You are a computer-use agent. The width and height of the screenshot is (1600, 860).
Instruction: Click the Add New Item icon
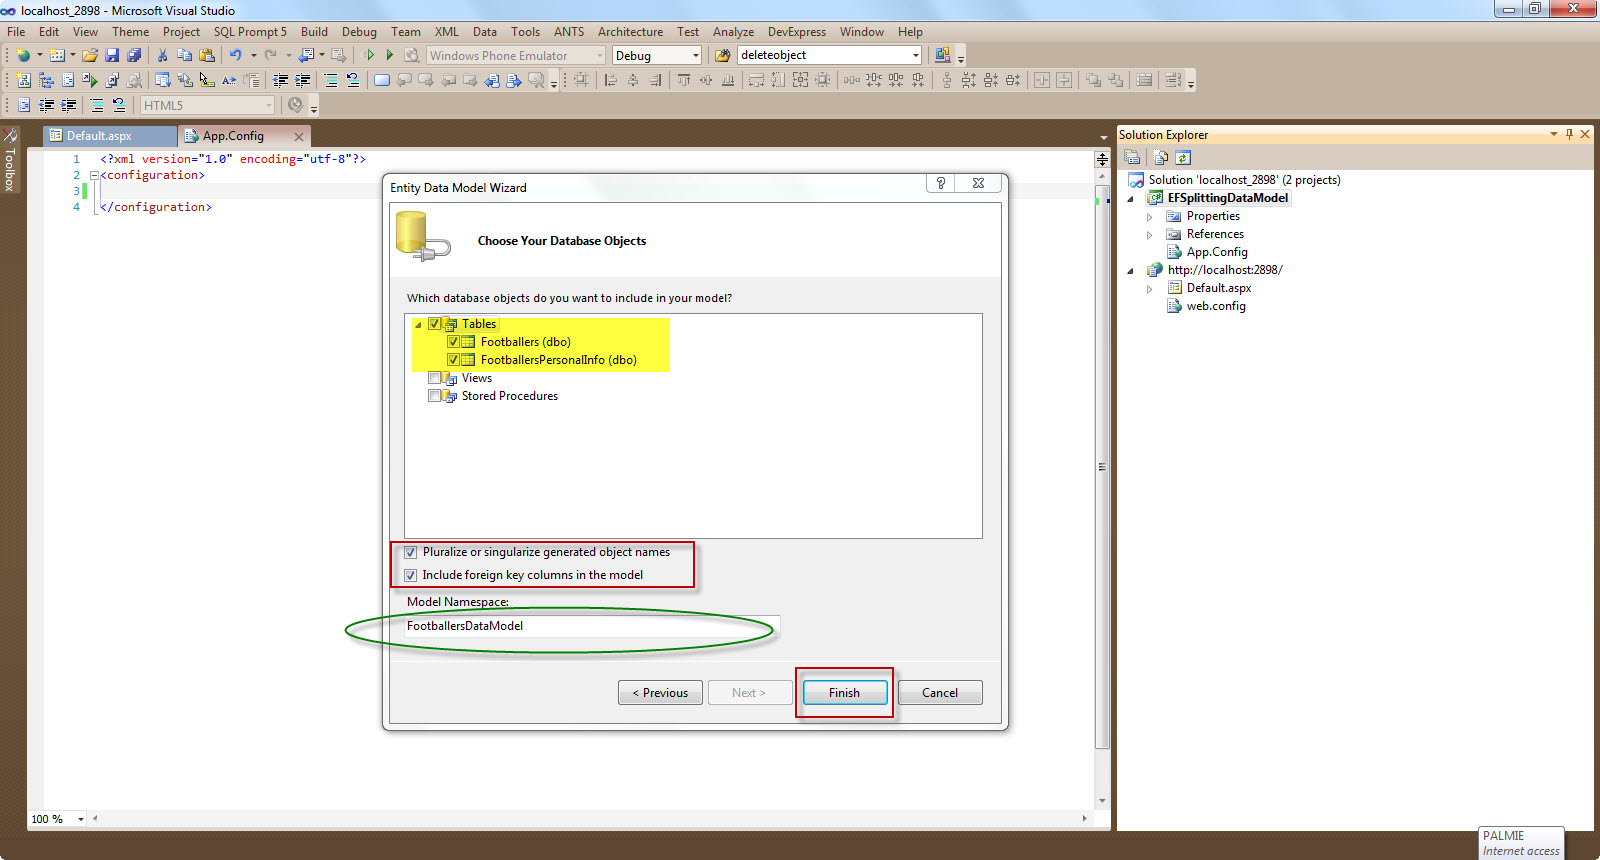click(x=57, y=55)
